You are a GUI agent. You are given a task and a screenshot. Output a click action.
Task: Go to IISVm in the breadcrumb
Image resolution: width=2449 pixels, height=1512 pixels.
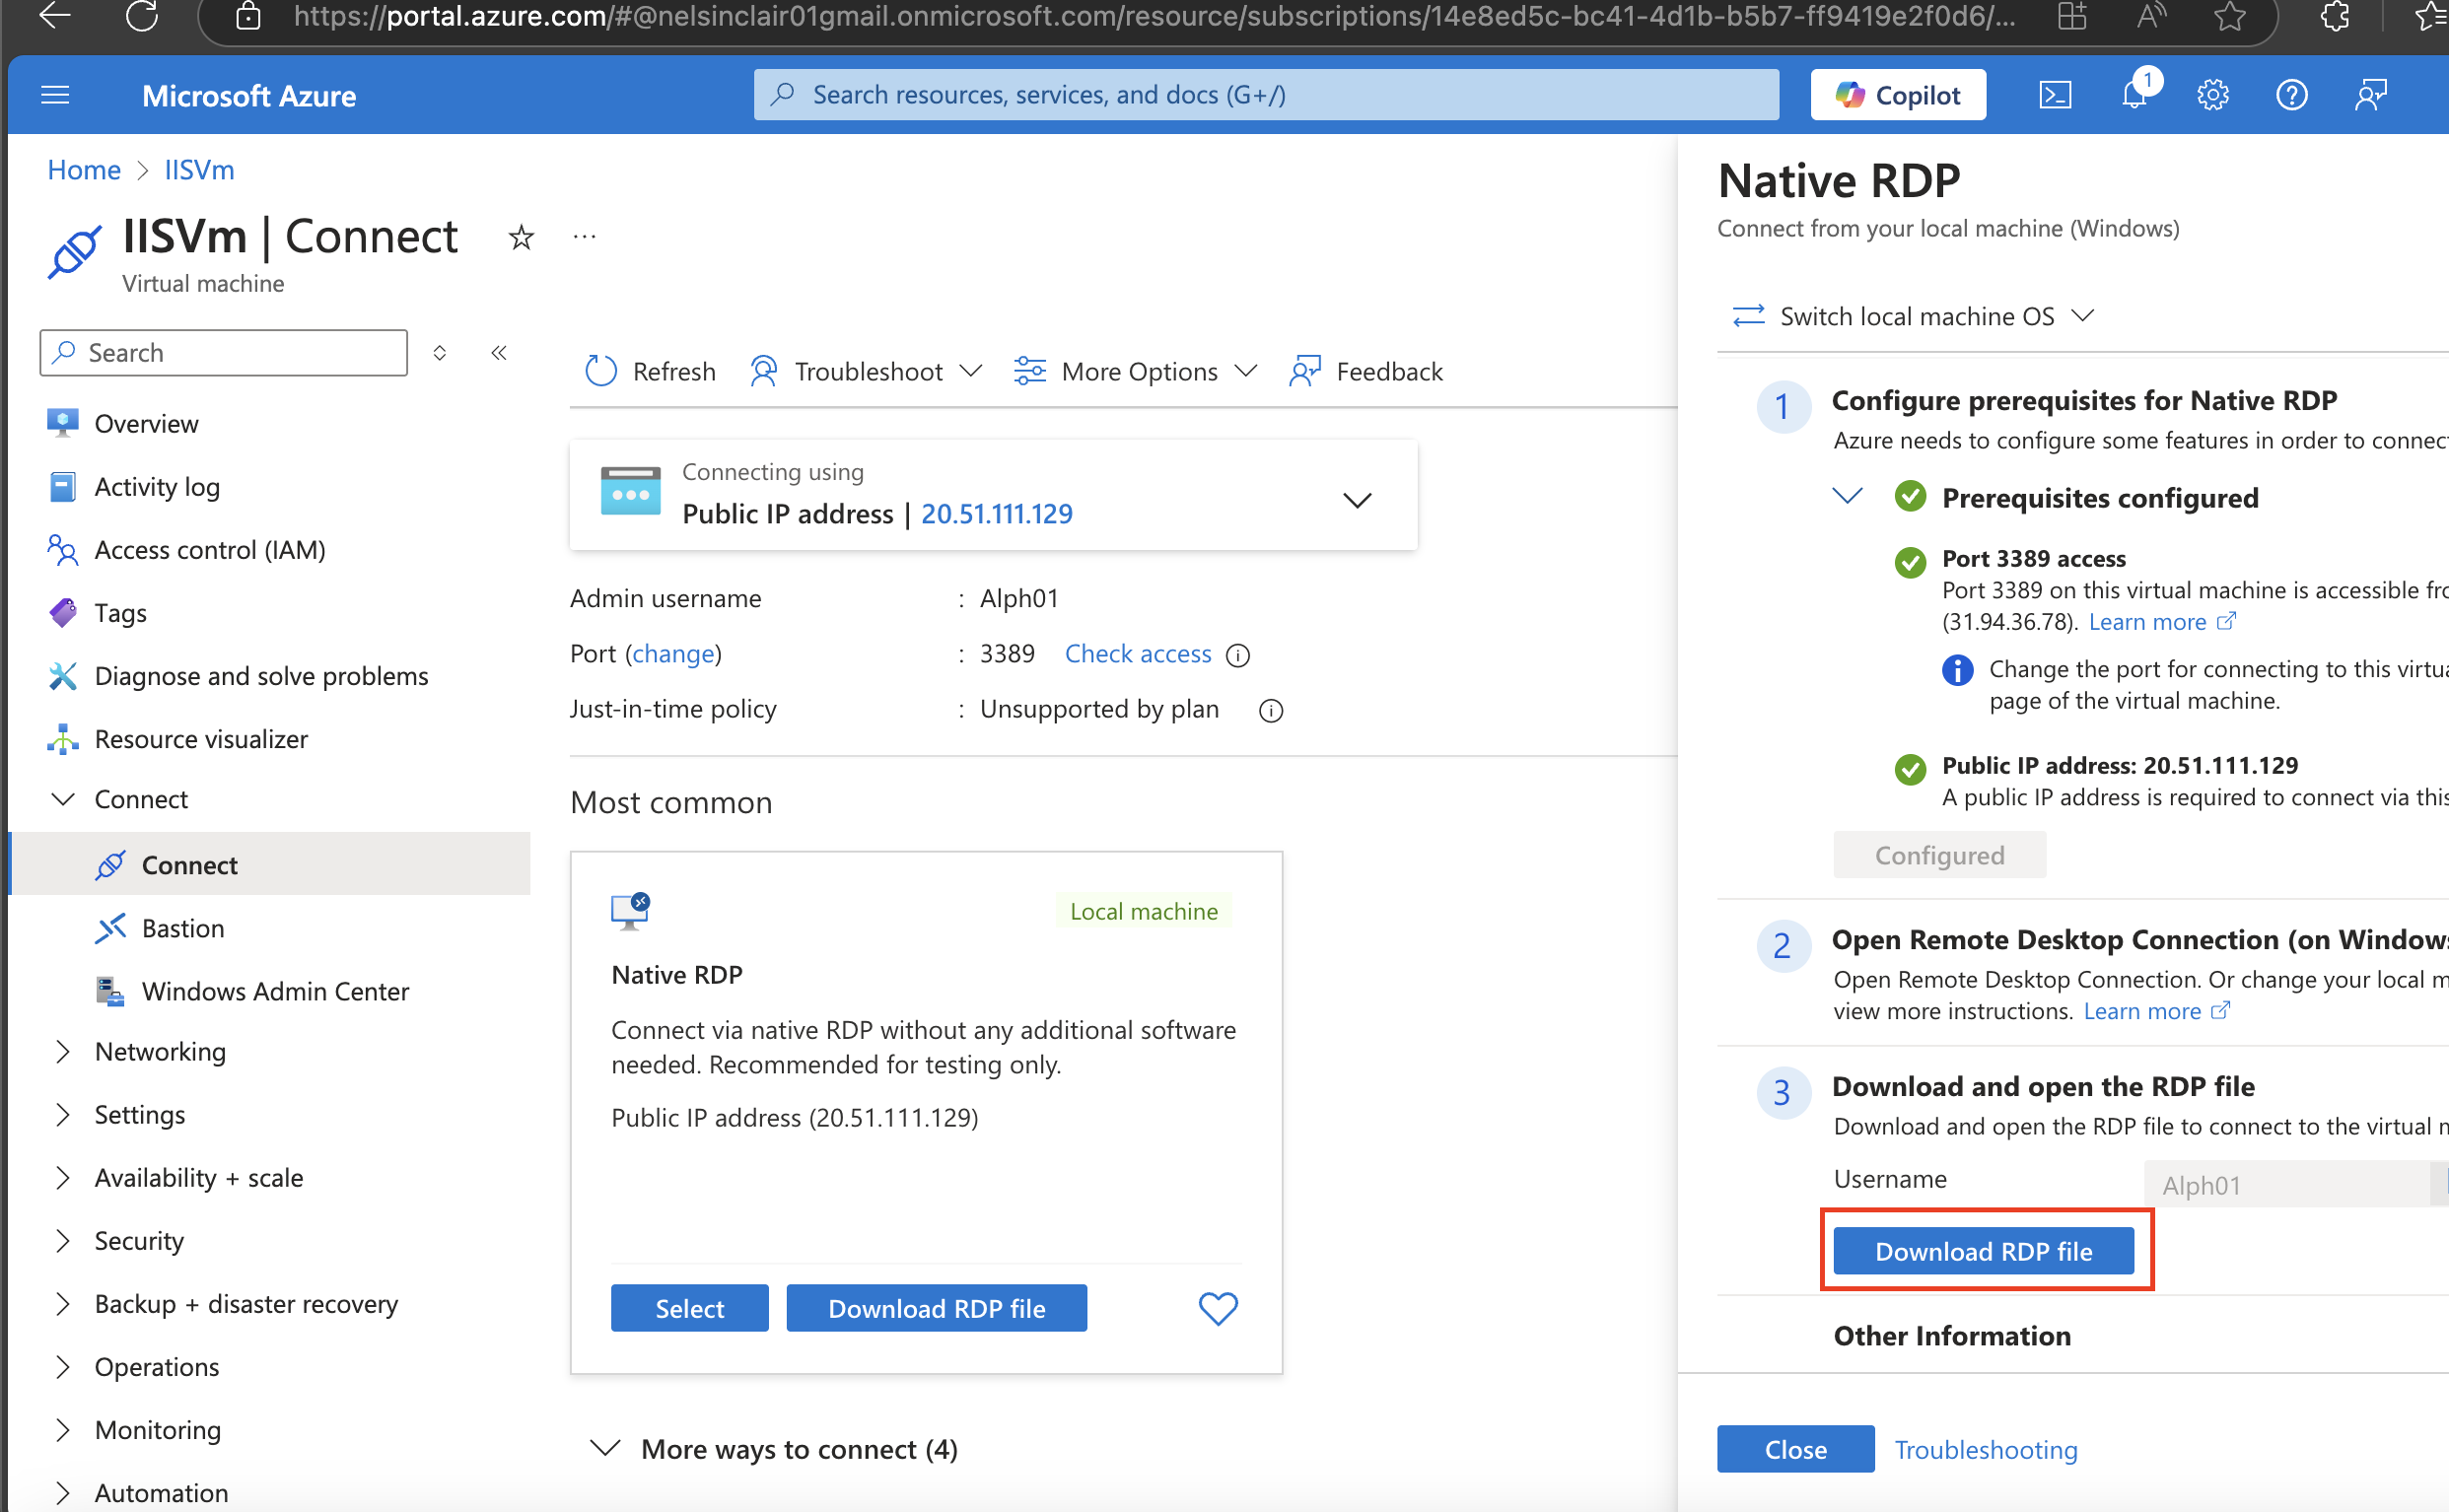pos(199,170)
